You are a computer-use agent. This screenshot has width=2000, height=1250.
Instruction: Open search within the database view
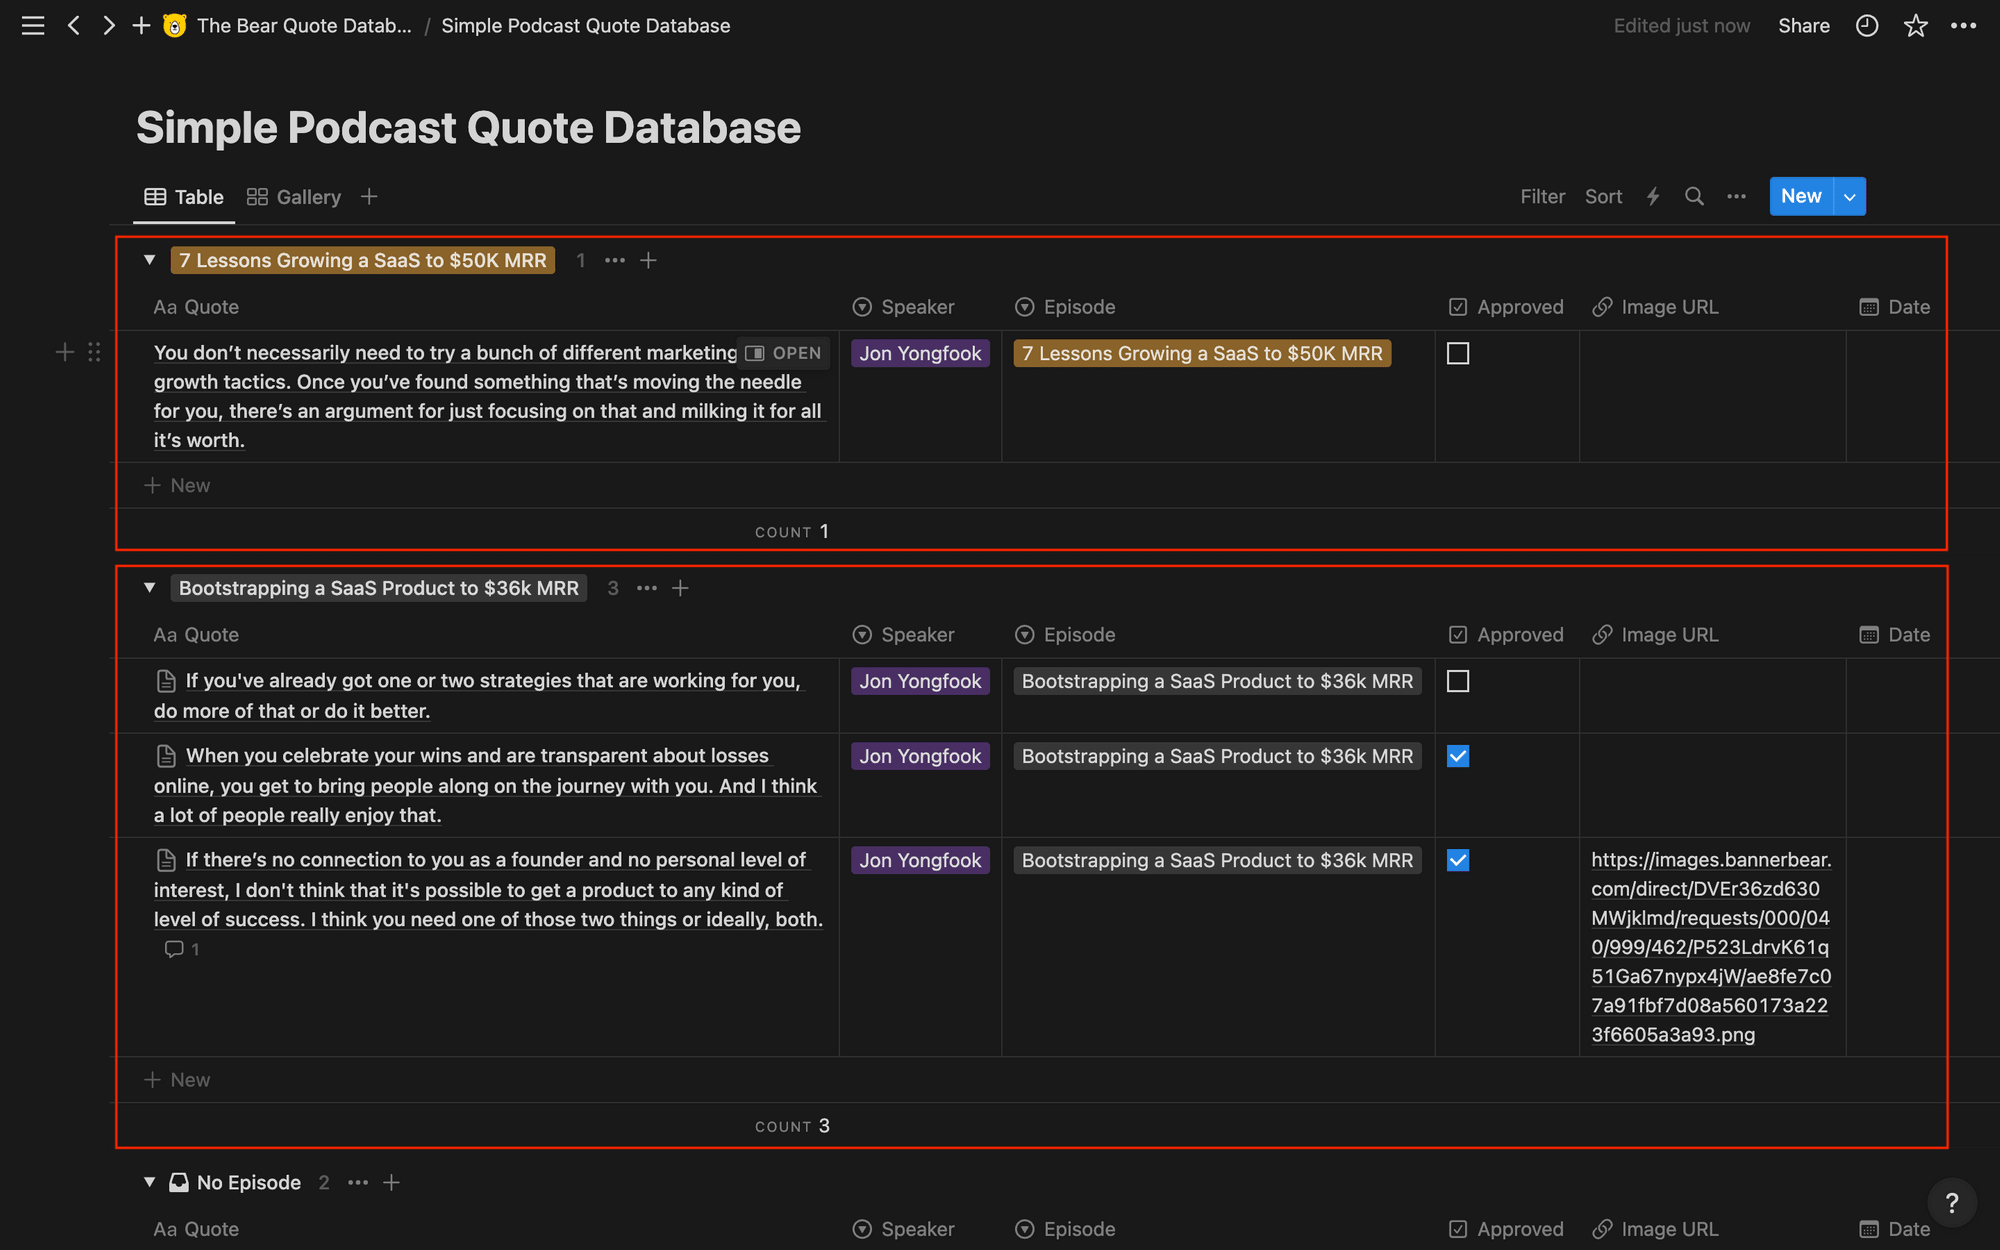1694,196
